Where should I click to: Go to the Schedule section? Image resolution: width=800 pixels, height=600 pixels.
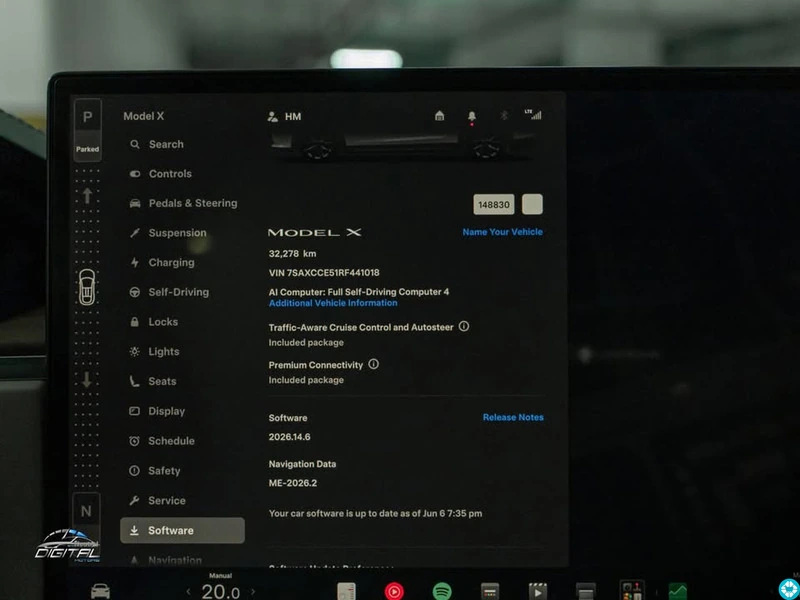(162, 441)
